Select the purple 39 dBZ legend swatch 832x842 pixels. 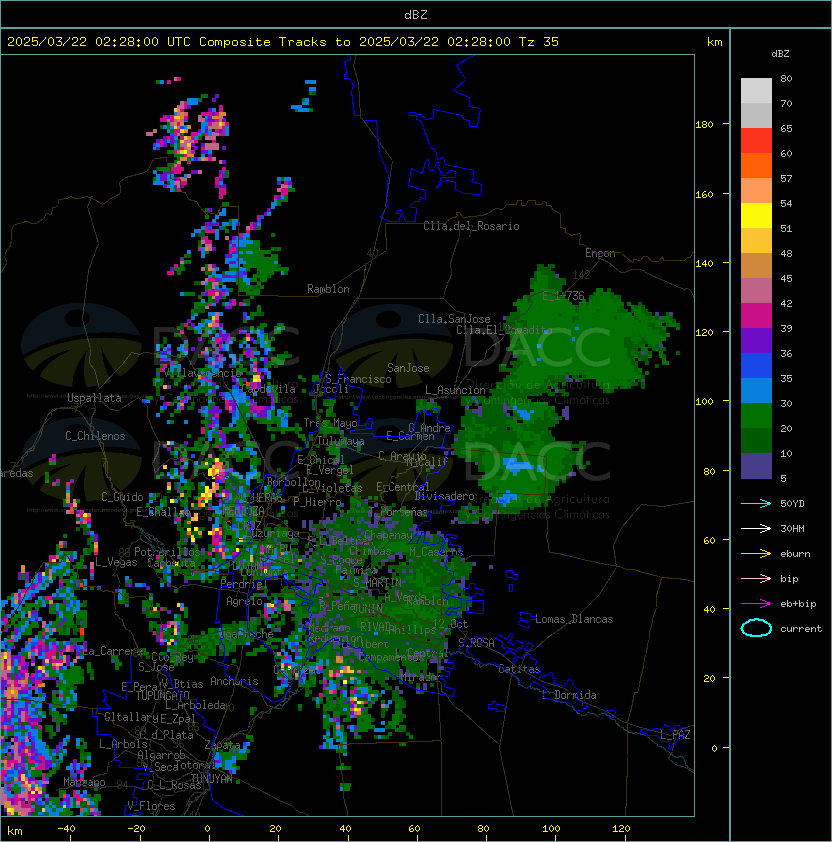[756, 340]
